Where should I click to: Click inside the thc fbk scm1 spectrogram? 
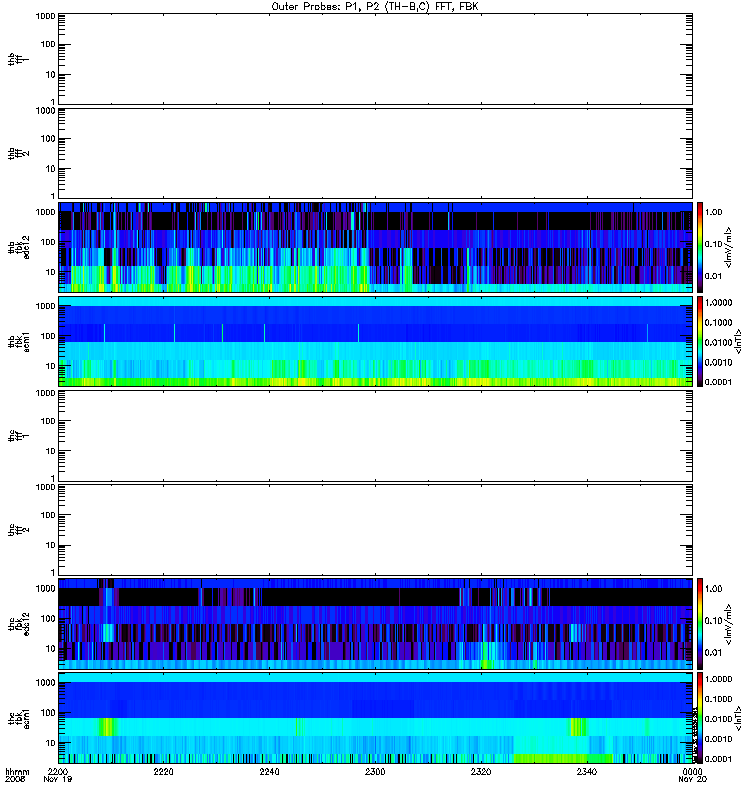click(x=375, y=718)
